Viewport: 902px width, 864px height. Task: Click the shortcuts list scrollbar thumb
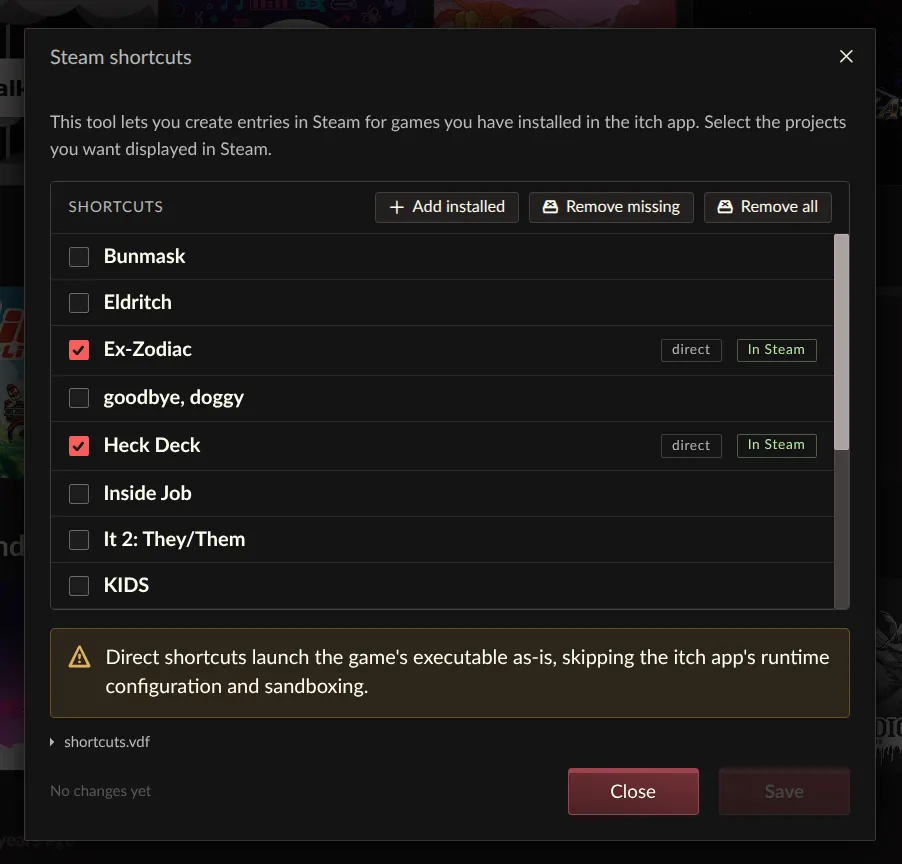pos(841,342)
